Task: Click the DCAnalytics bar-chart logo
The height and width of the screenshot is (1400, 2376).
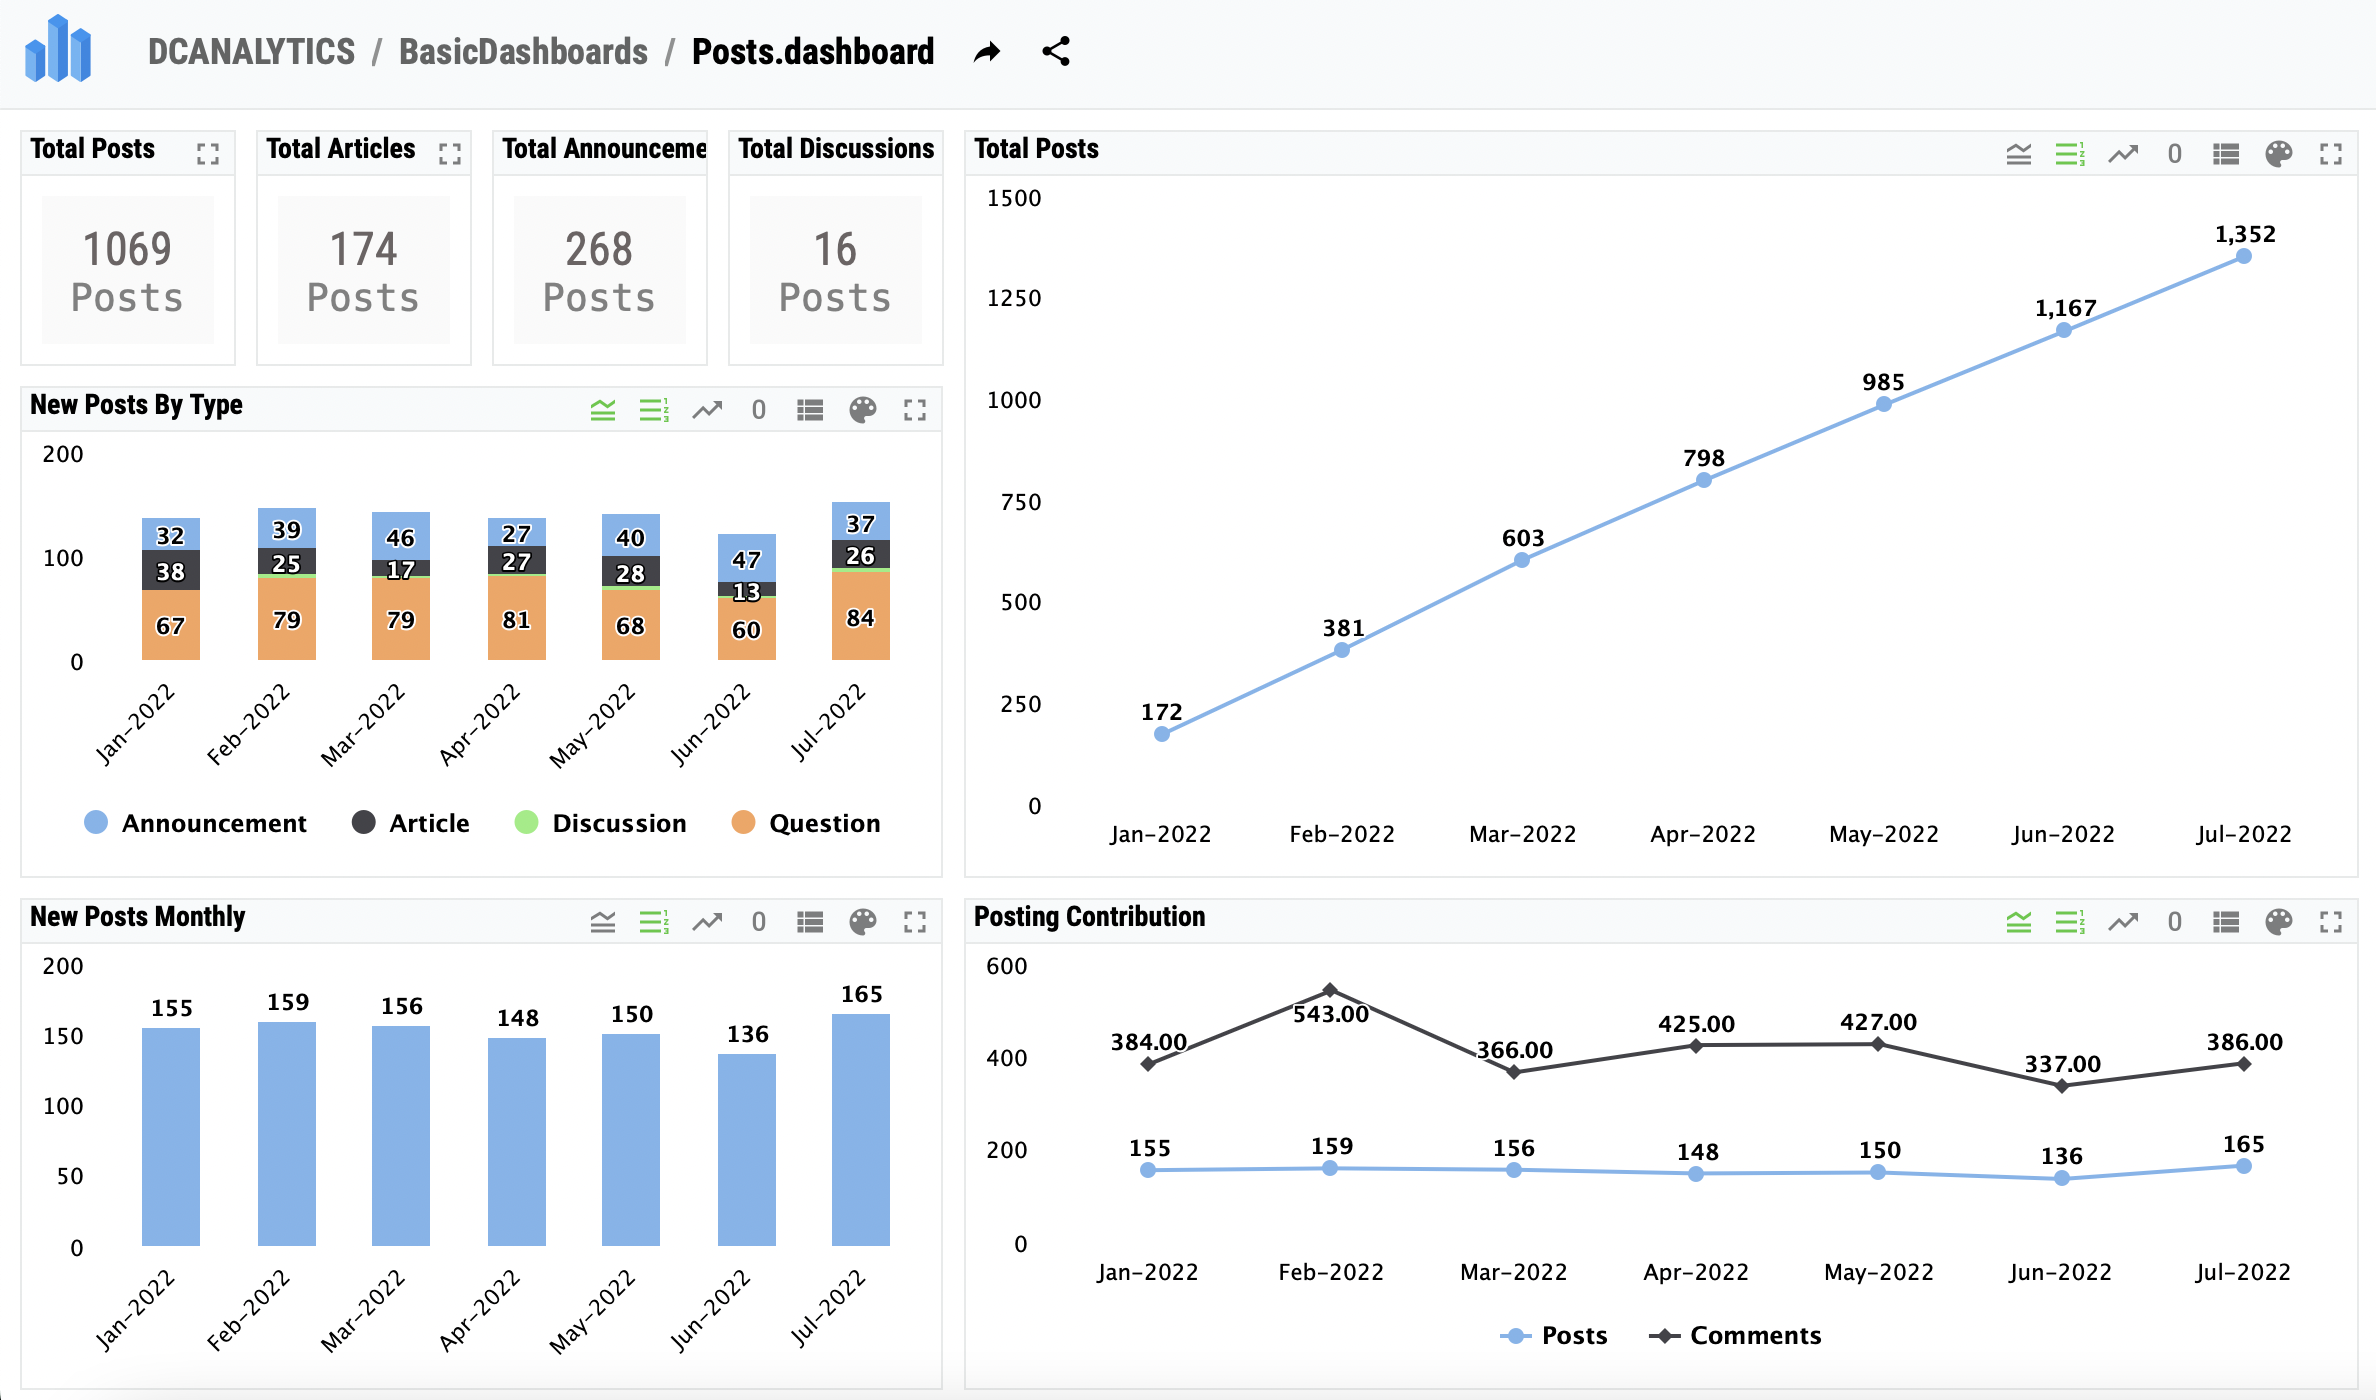Action: pos(58,49)
